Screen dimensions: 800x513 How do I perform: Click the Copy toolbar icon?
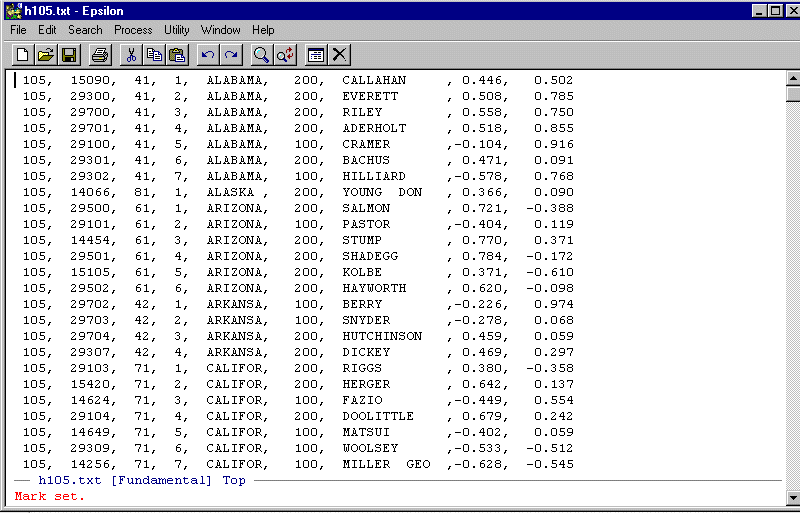[x=154, y=55]
